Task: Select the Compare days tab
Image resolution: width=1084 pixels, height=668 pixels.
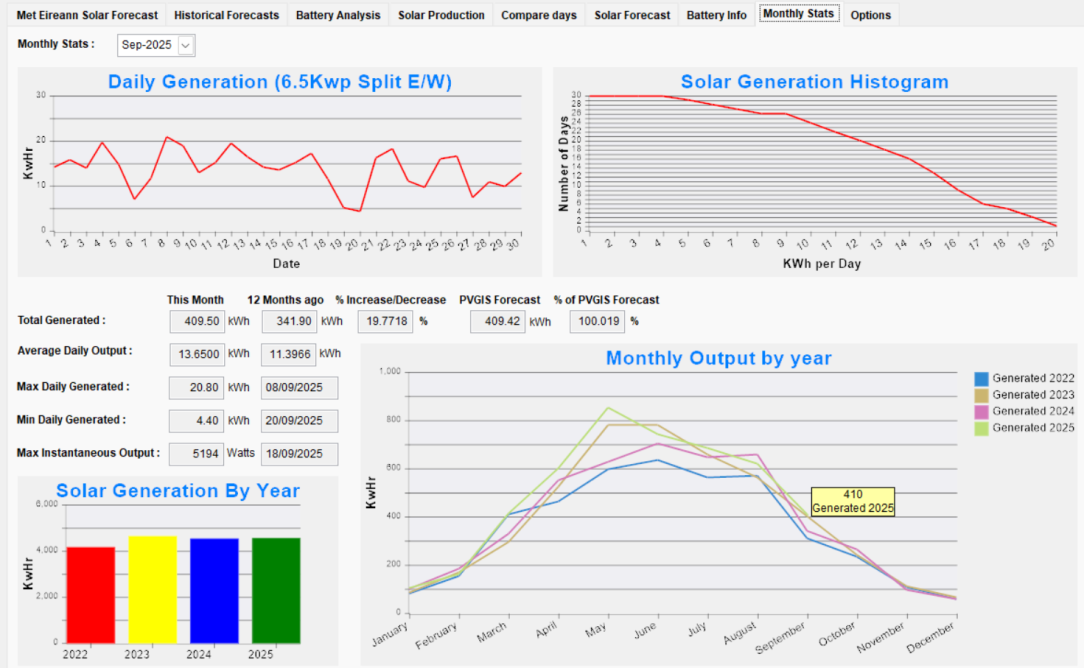Action: [539, 15]
